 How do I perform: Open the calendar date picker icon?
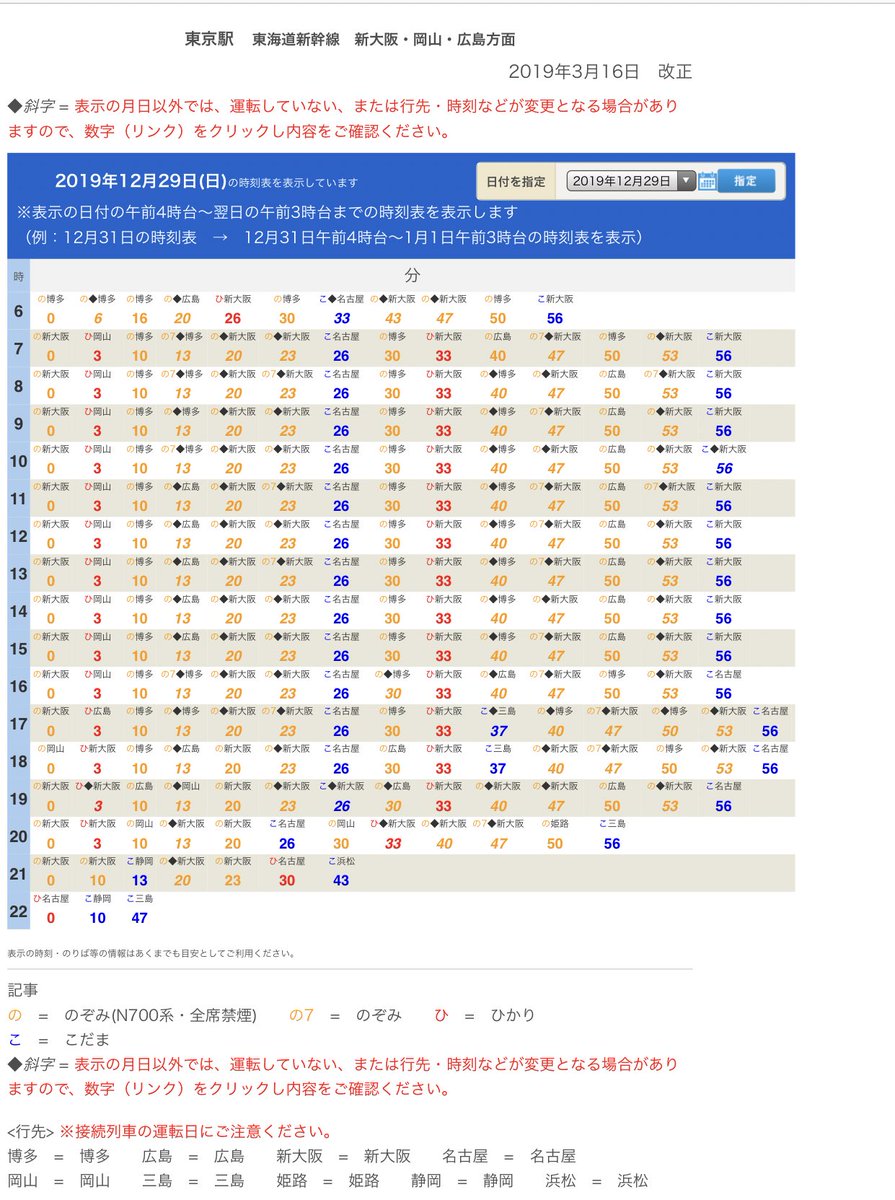point(707,181)
